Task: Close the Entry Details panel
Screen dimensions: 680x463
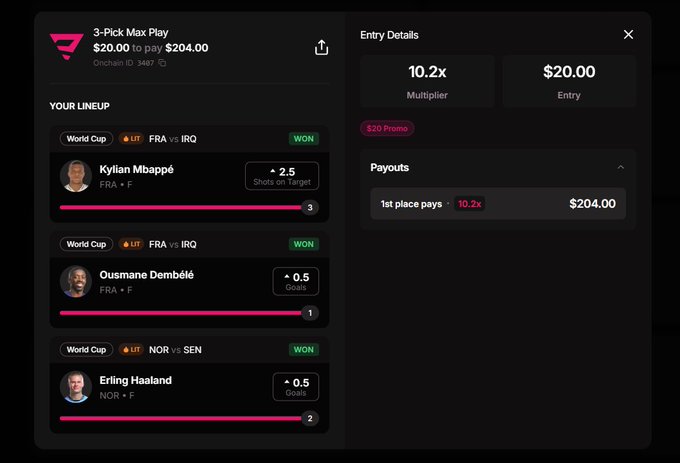Action: 628,35
